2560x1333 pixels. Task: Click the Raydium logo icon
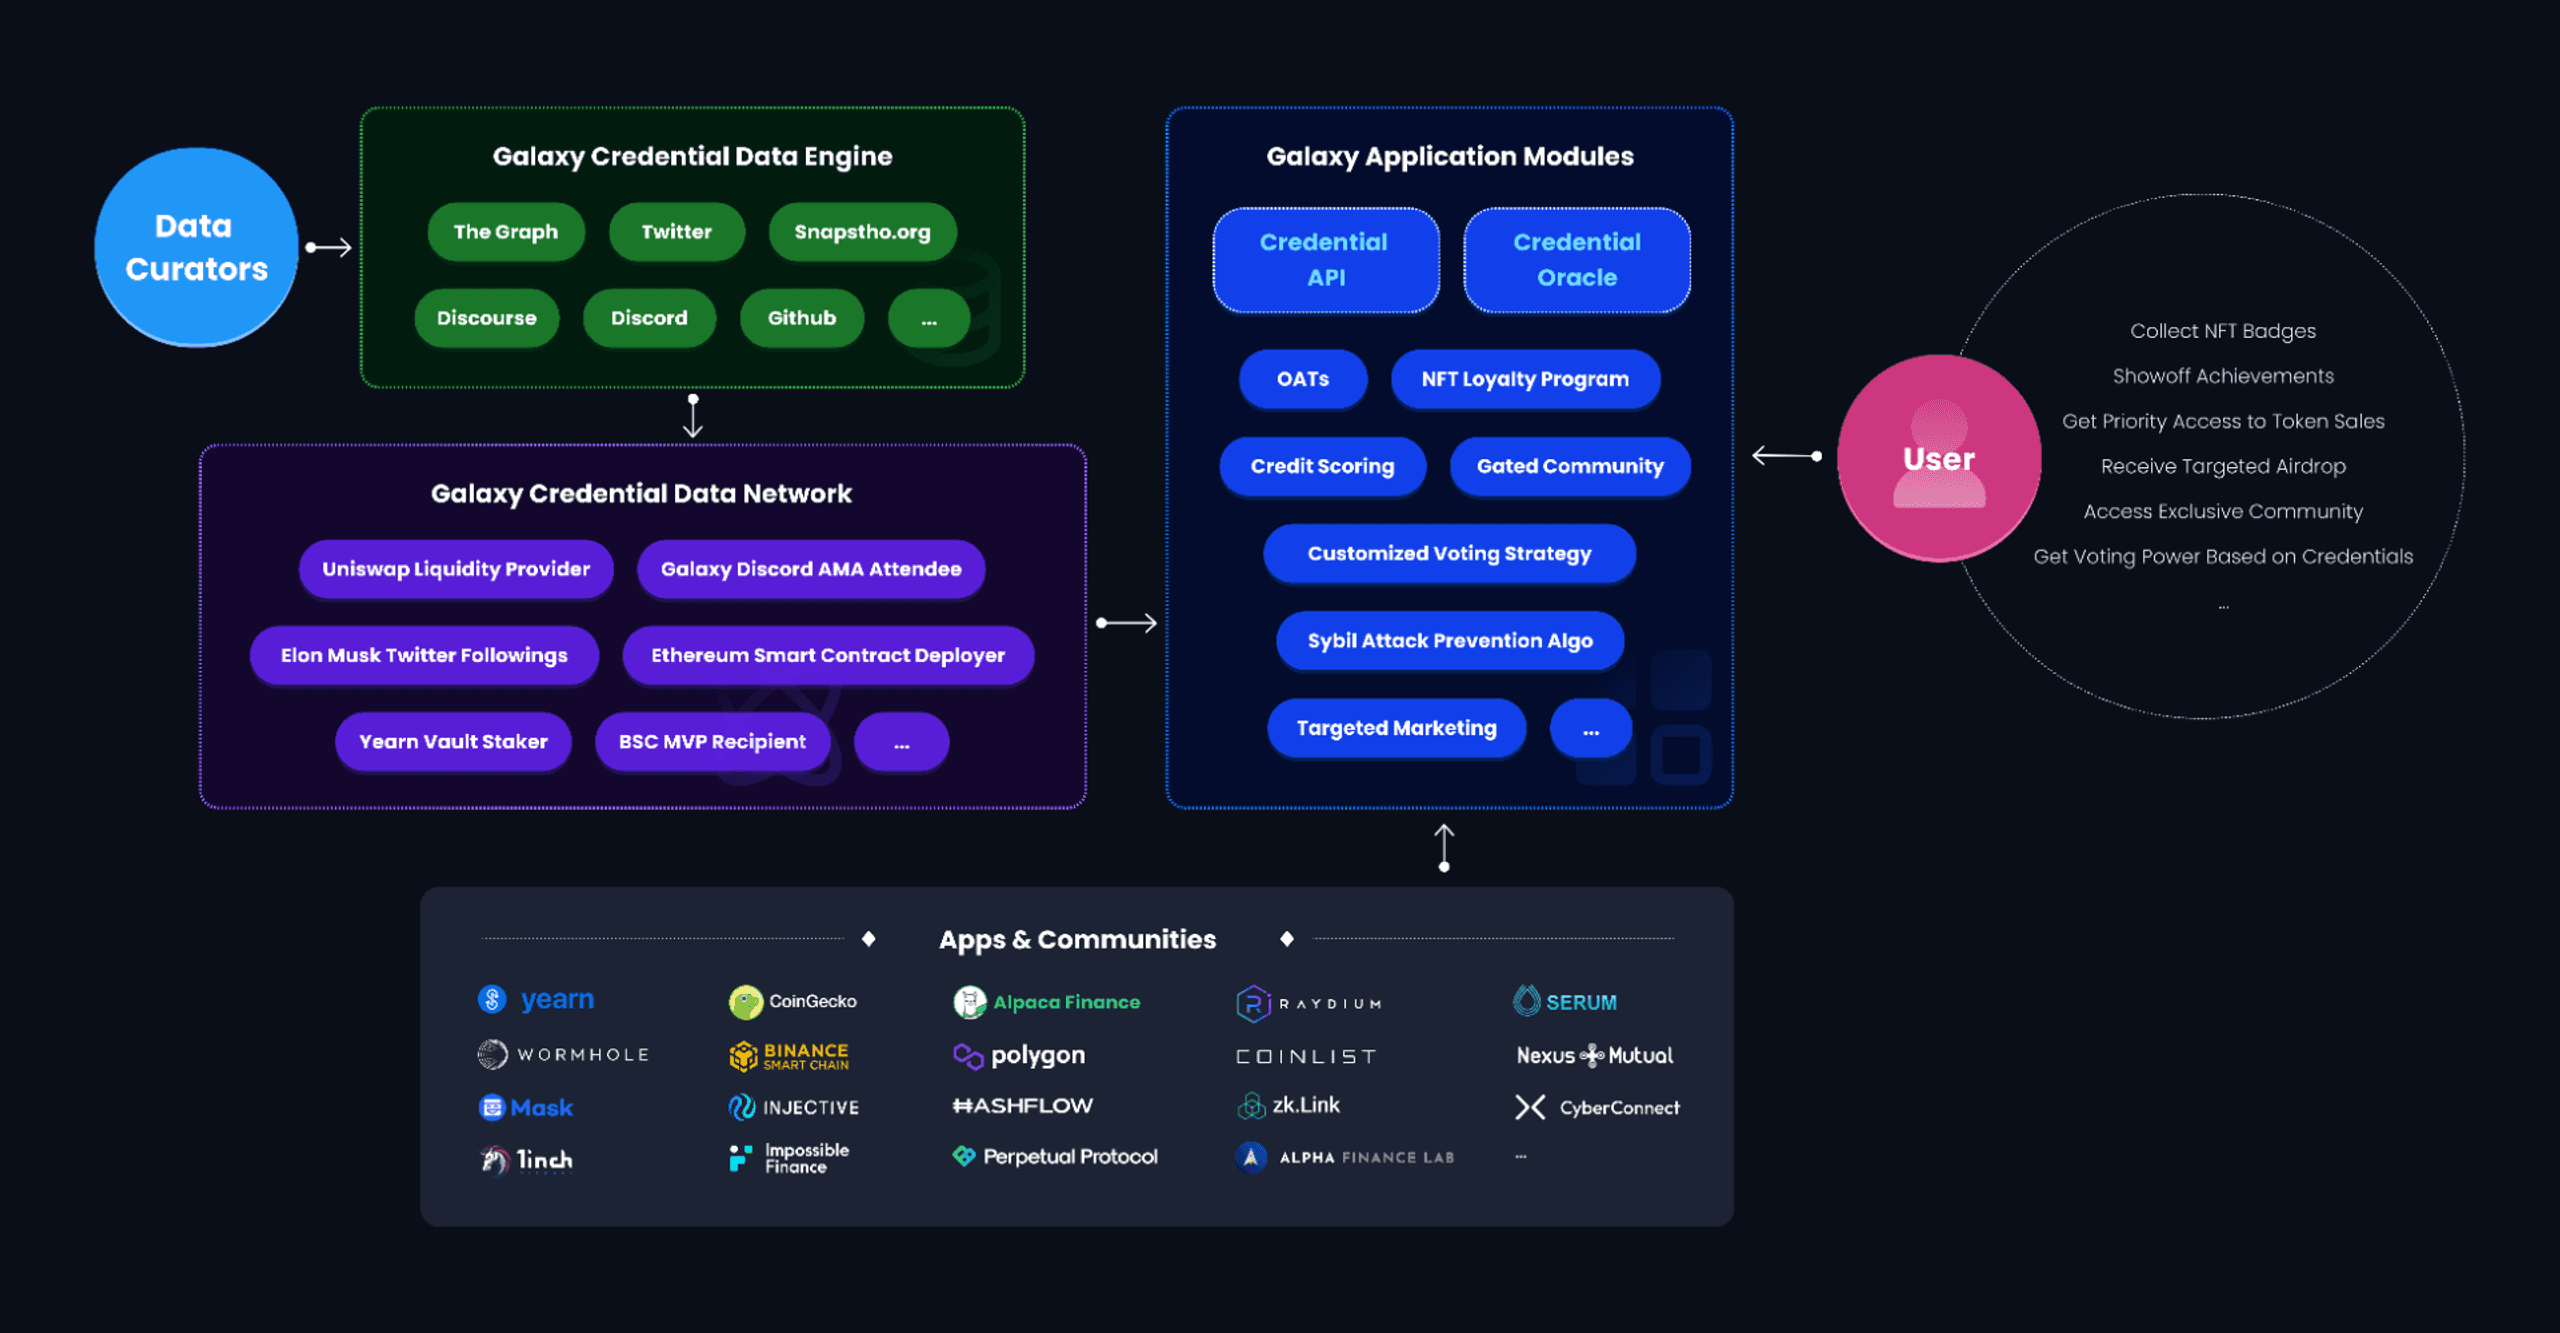[x=1253, y=1003]
